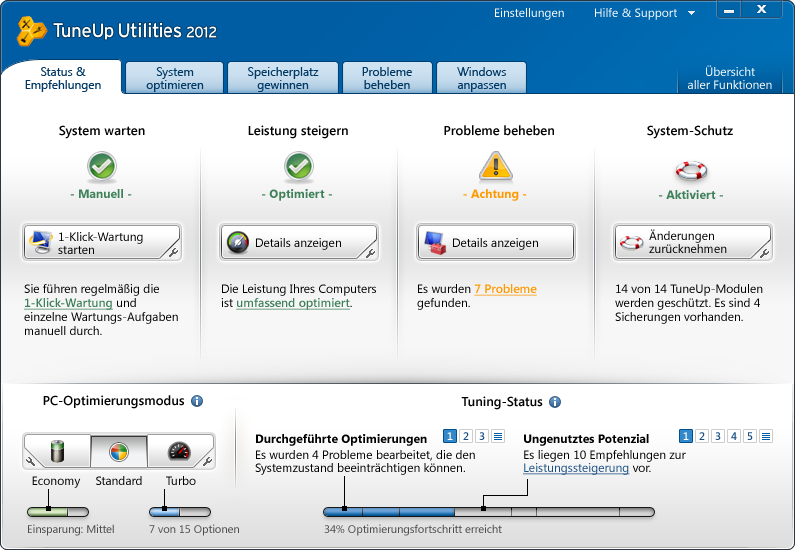Click Details anzeigen under Probleme beheben

coord(495,243)
